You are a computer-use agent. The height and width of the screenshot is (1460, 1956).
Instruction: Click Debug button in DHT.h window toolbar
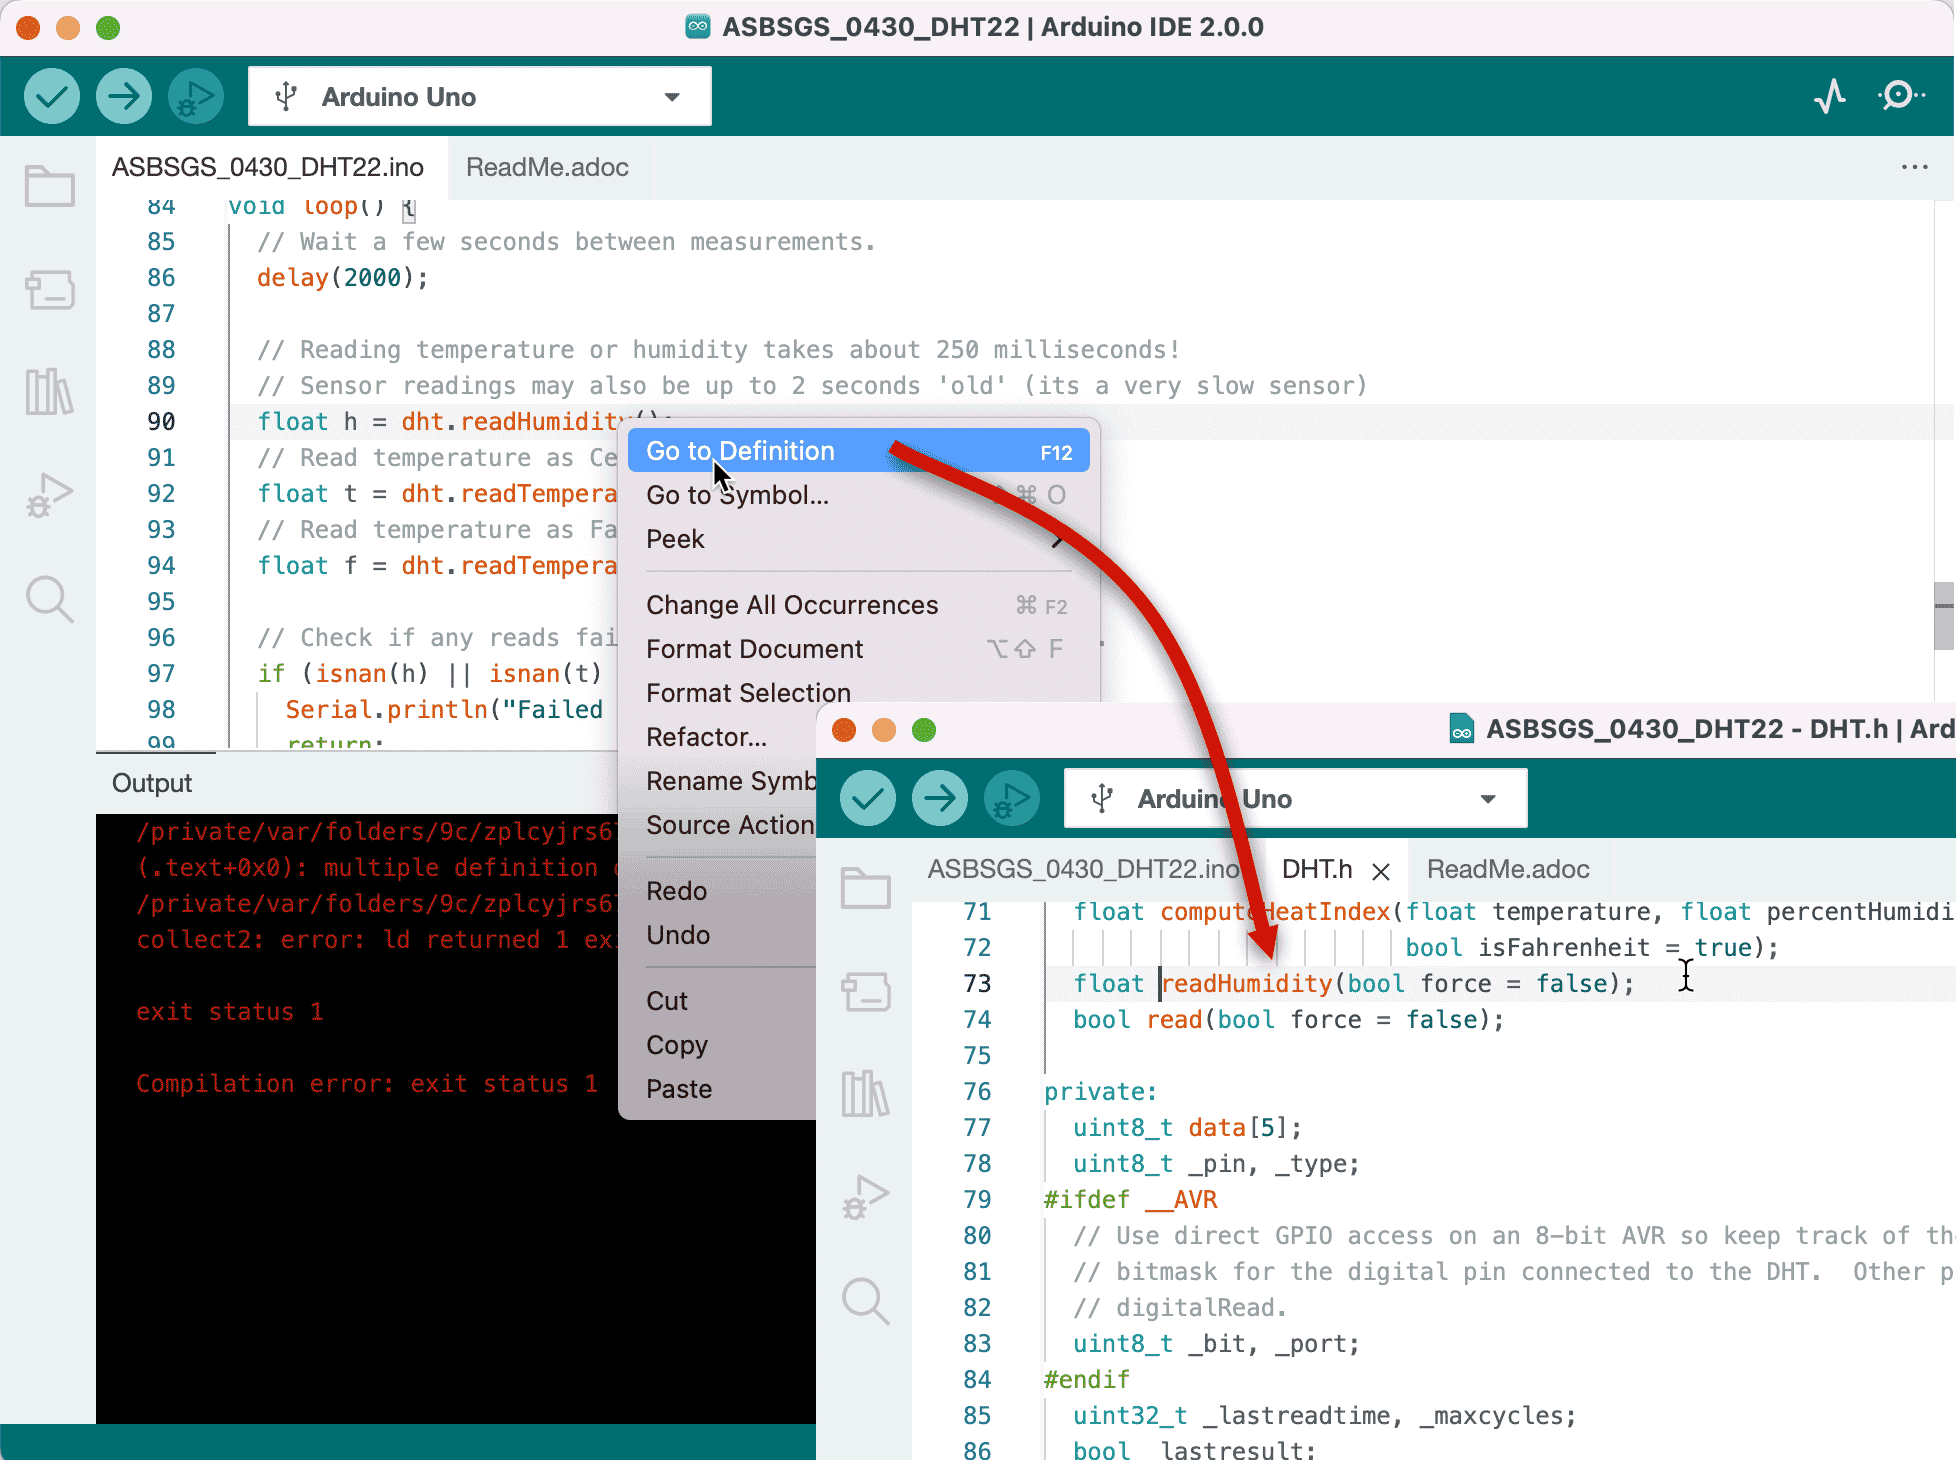point(1012,798)
